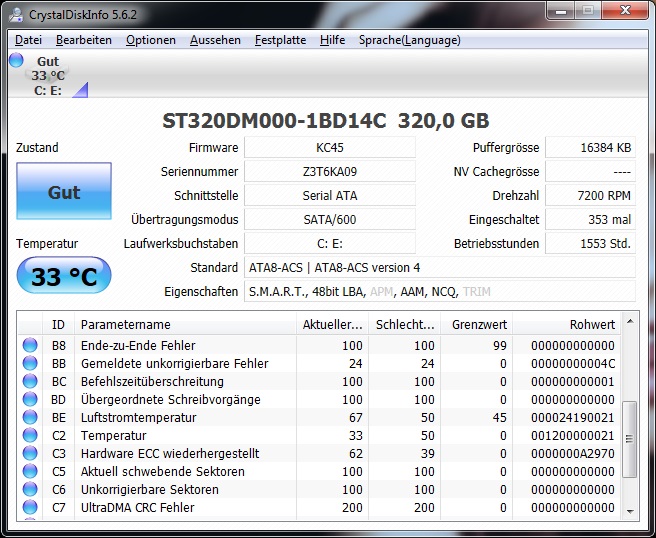Click the Seriennummer field Z3T6KA09
Viewport: 656px width, 538px height.
330,172
